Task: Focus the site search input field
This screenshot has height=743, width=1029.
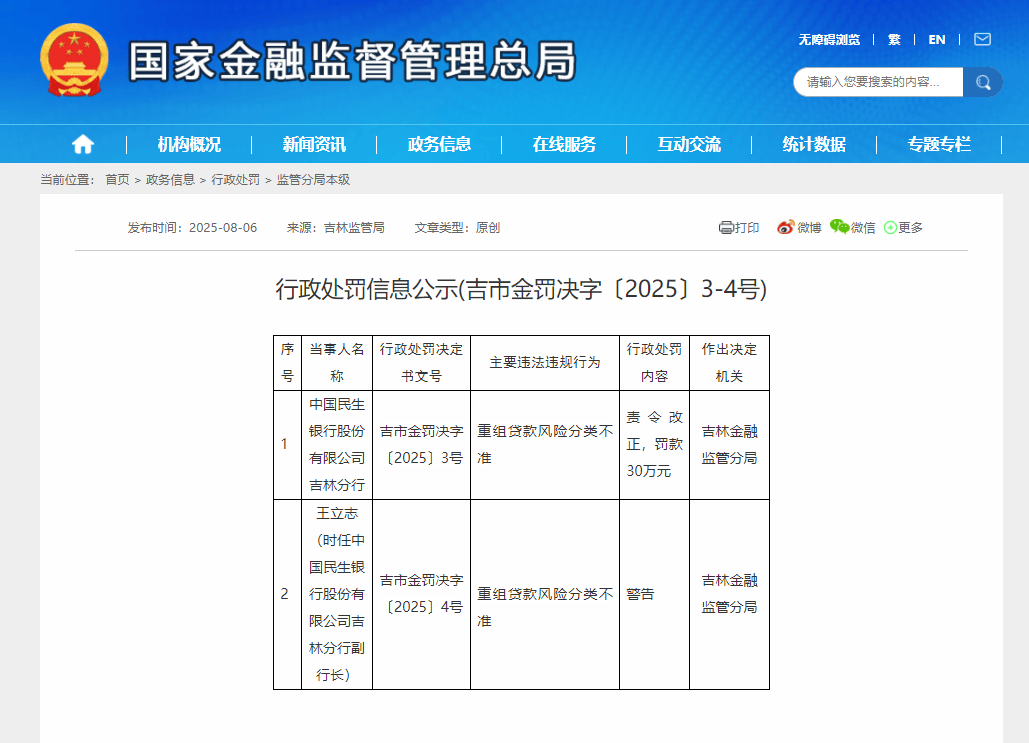Action: point(878,82)
